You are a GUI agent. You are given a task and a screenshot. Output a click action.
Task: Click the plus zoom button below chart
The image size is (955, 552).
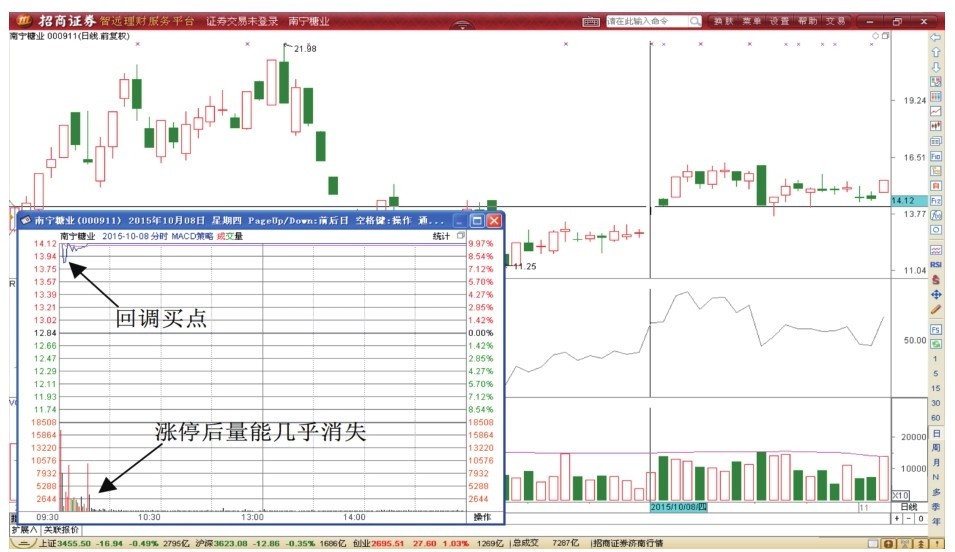pyautogui.click(x=897, y=518)
